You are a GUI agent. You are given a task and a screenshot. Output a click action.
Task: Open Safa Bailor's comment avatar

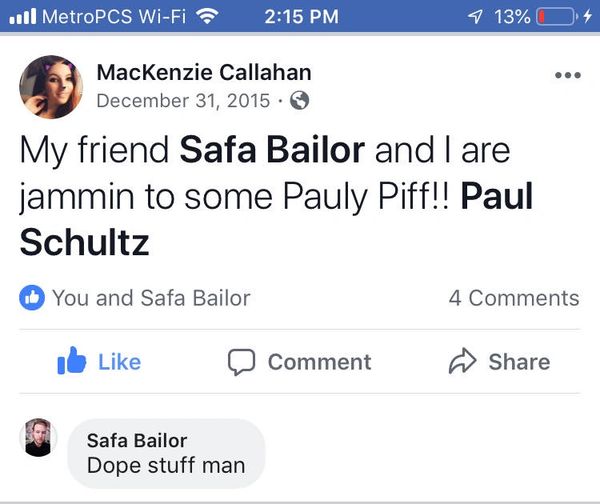point(39,438)
